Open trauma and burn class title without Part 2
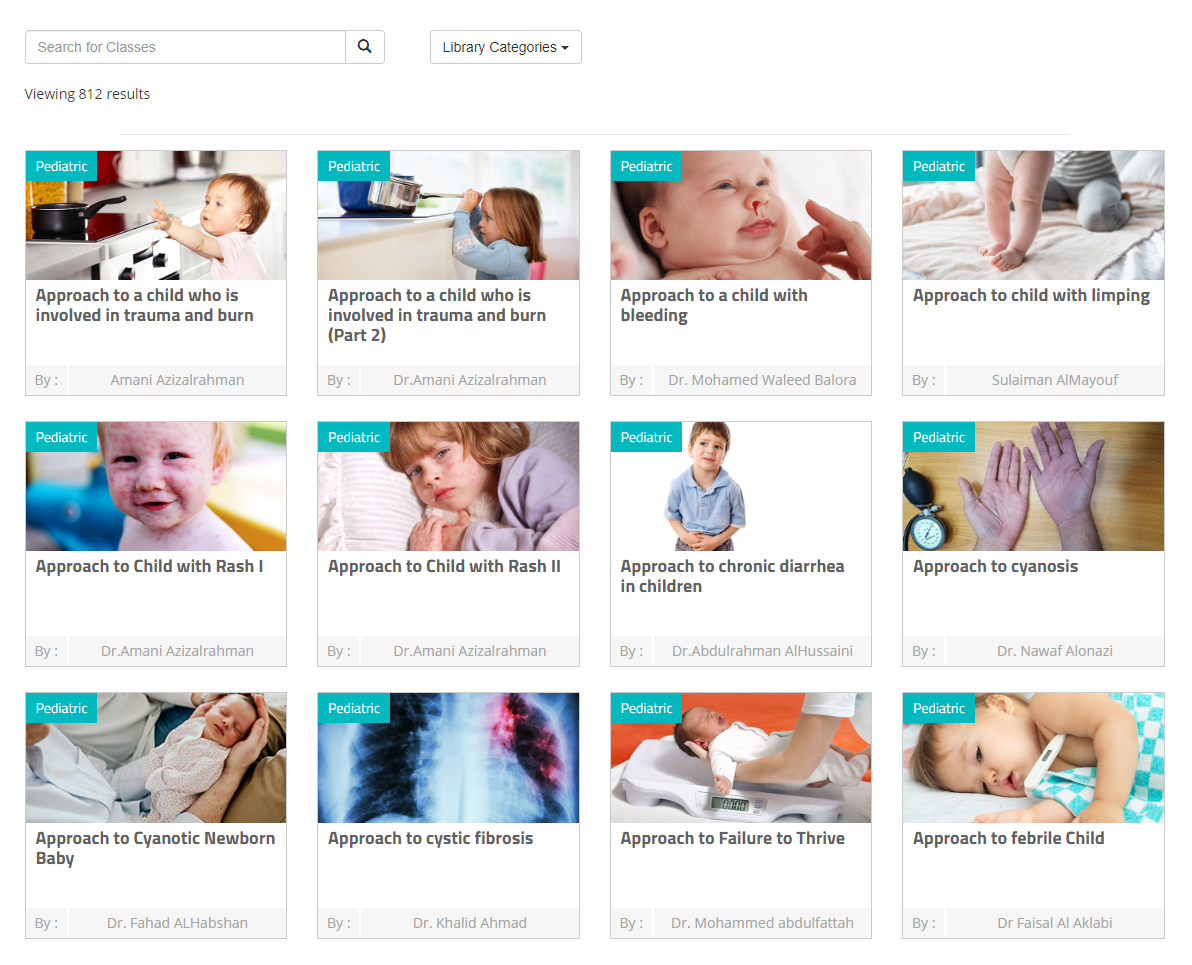1192x965 pixels. 144,305
